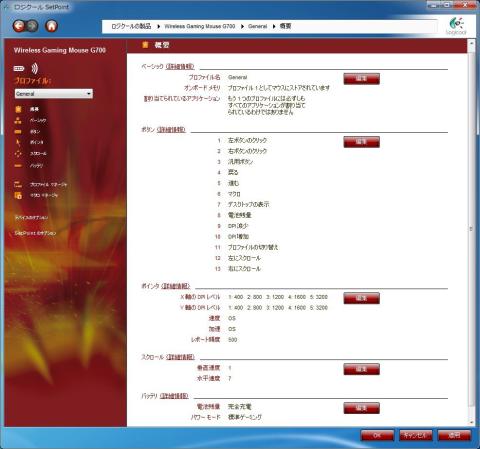The height and width of the screenshot is (449, 480).
Task: Click the scrollbar down arrow of overview pane
Action: click(471, 422)
